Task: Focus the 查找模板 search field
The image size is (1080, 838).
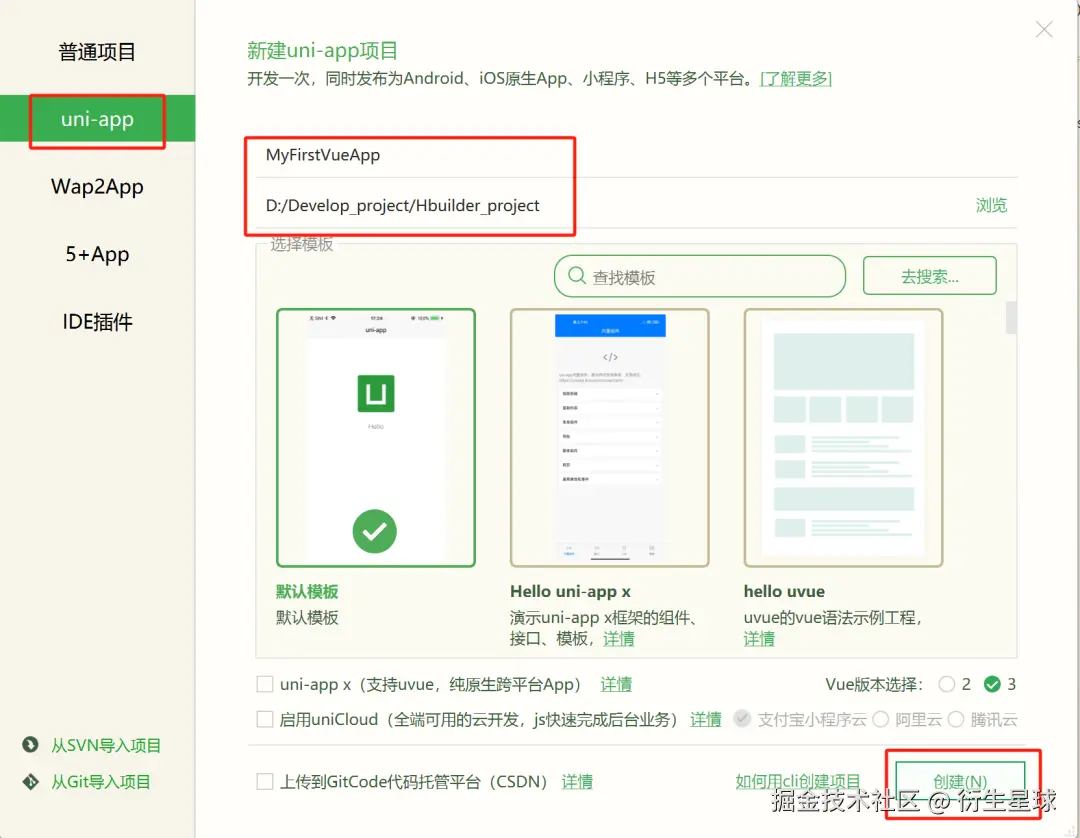Action: click(700, 277)
